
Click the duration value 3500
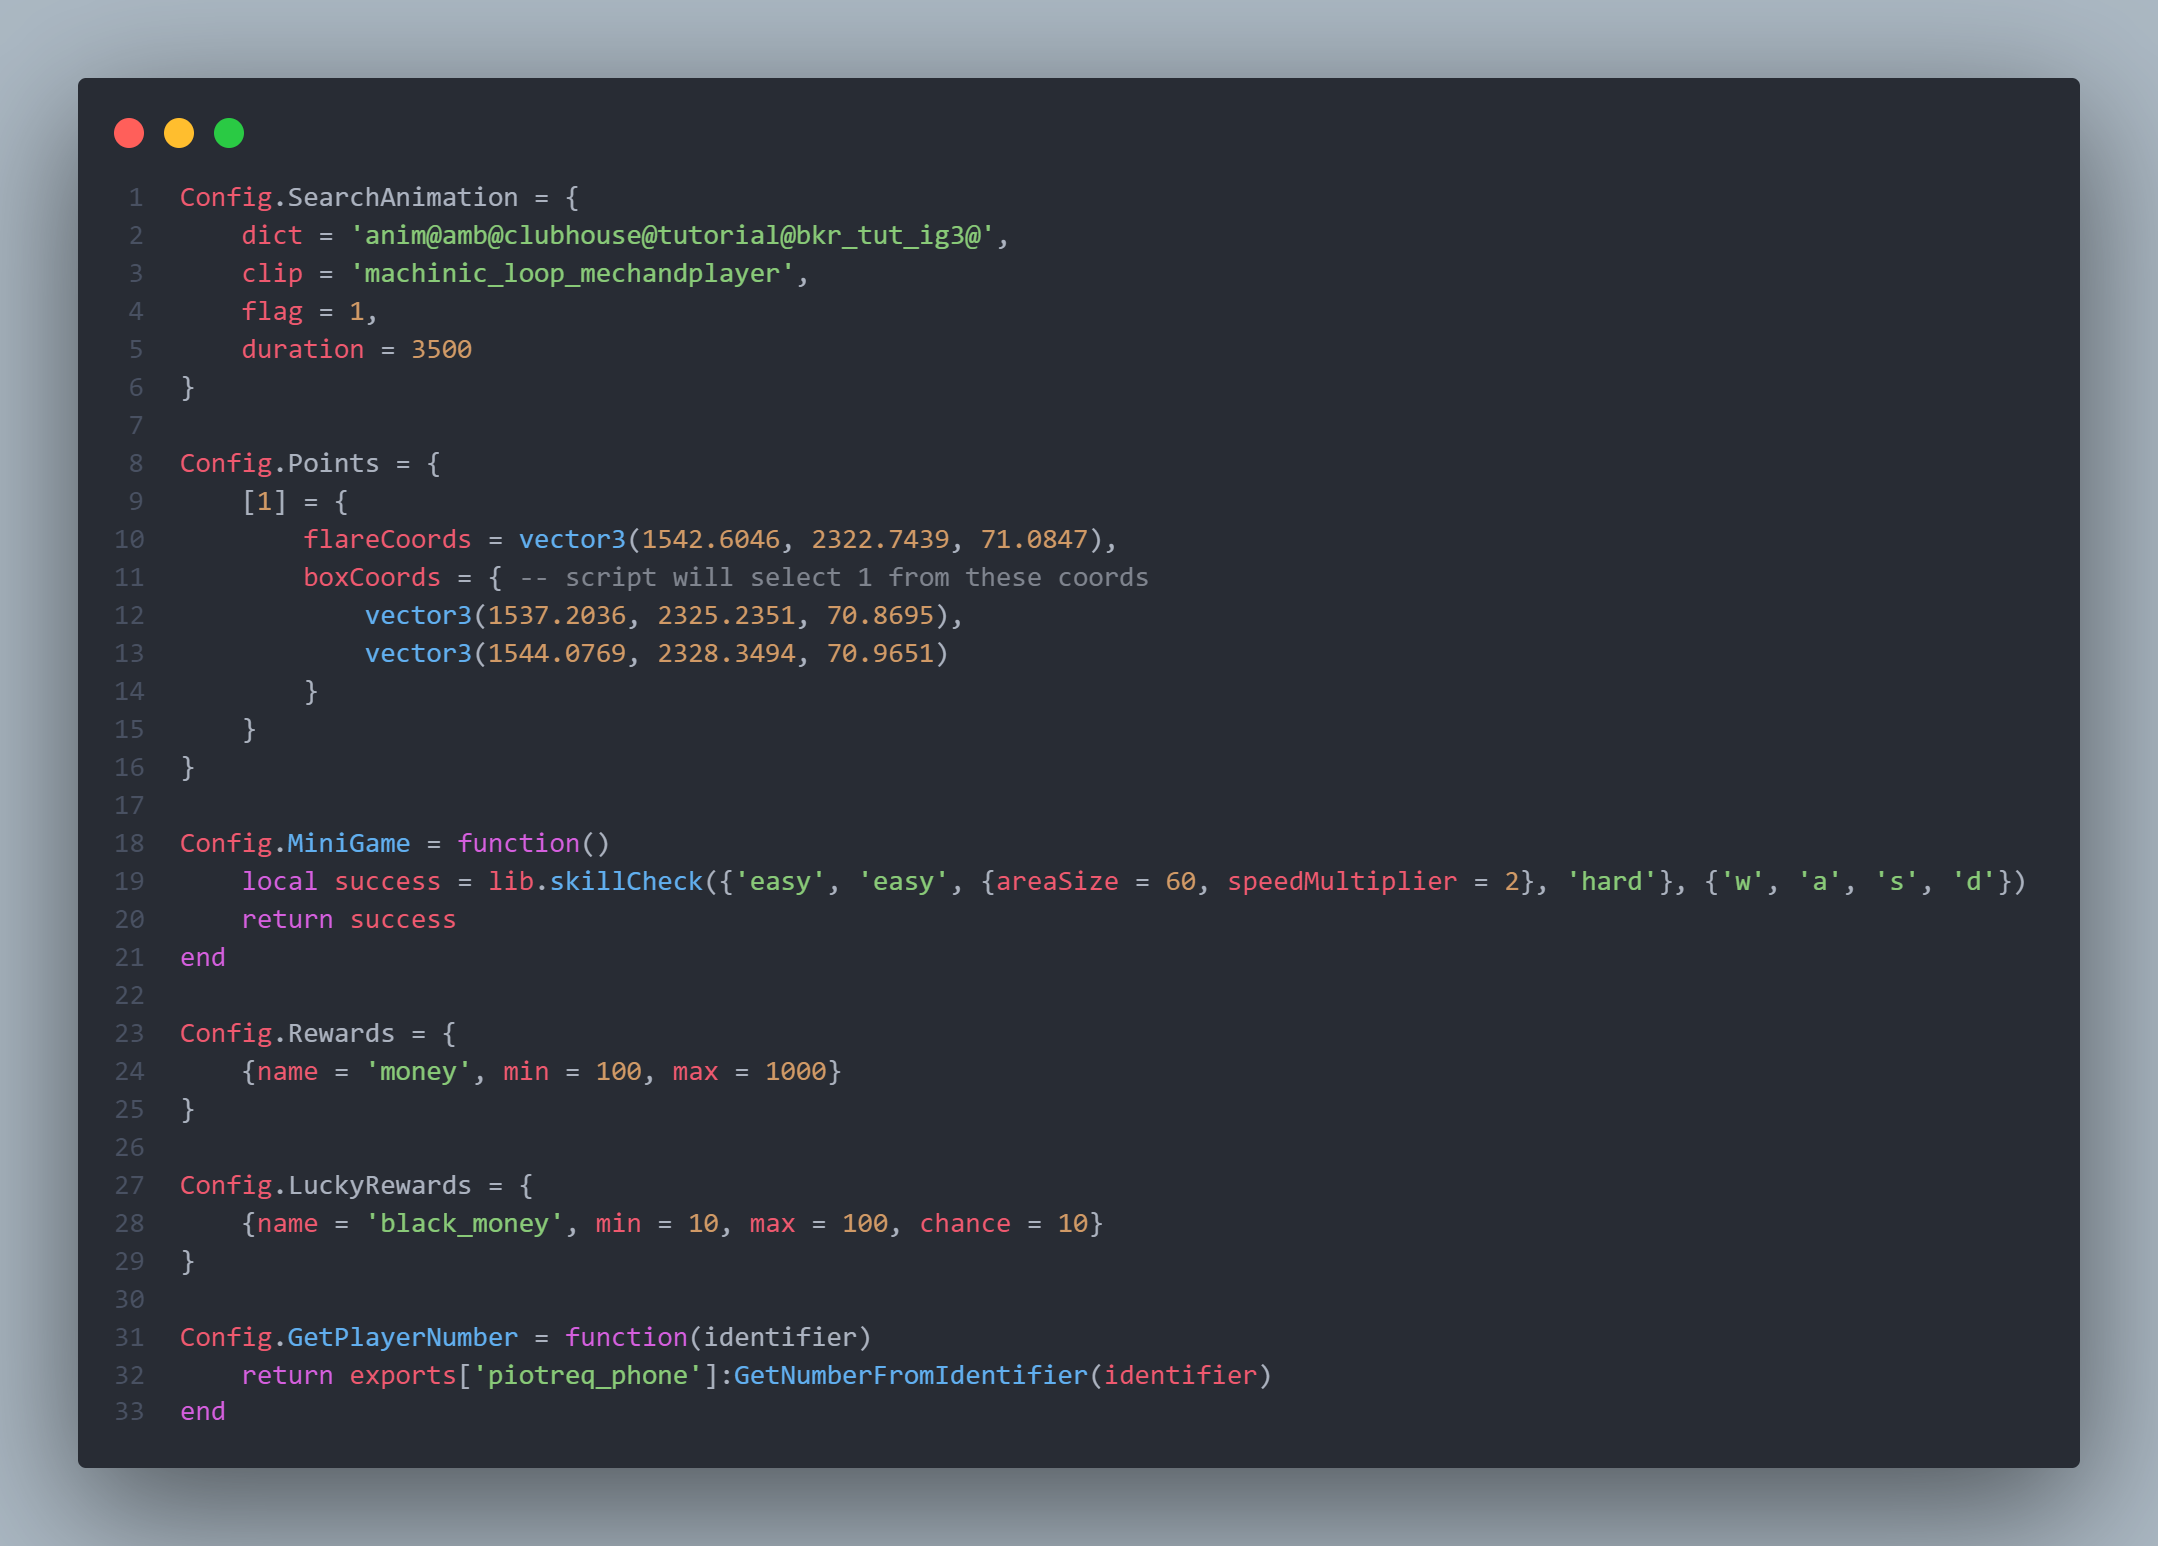click(441, 350)
